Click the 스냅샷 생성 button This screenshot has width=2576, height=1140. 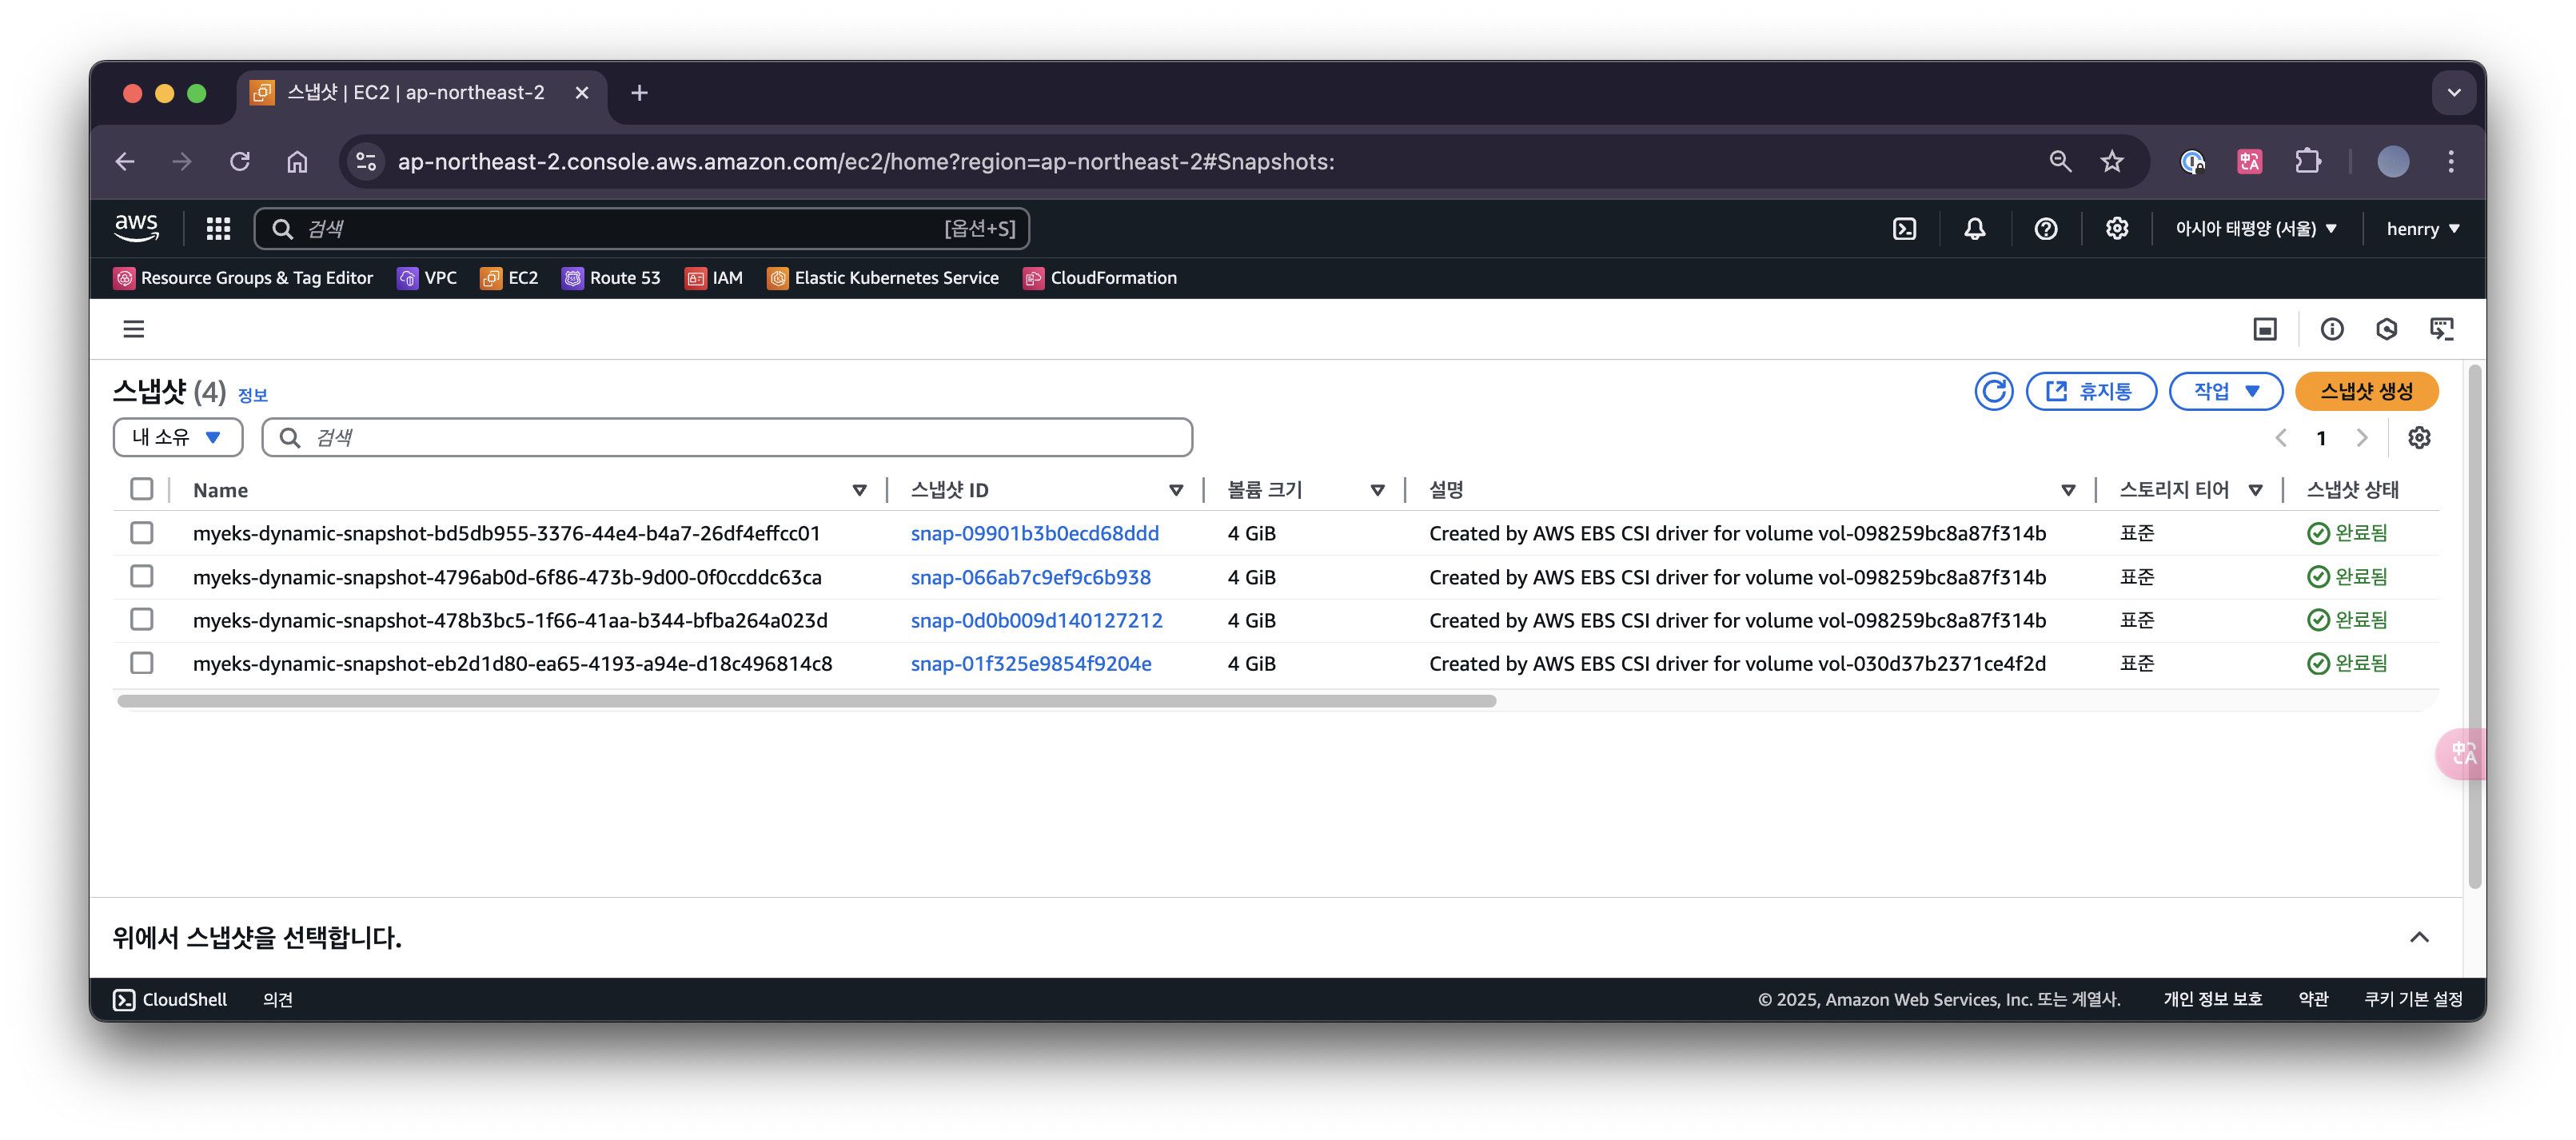[x=2366, y=391]
